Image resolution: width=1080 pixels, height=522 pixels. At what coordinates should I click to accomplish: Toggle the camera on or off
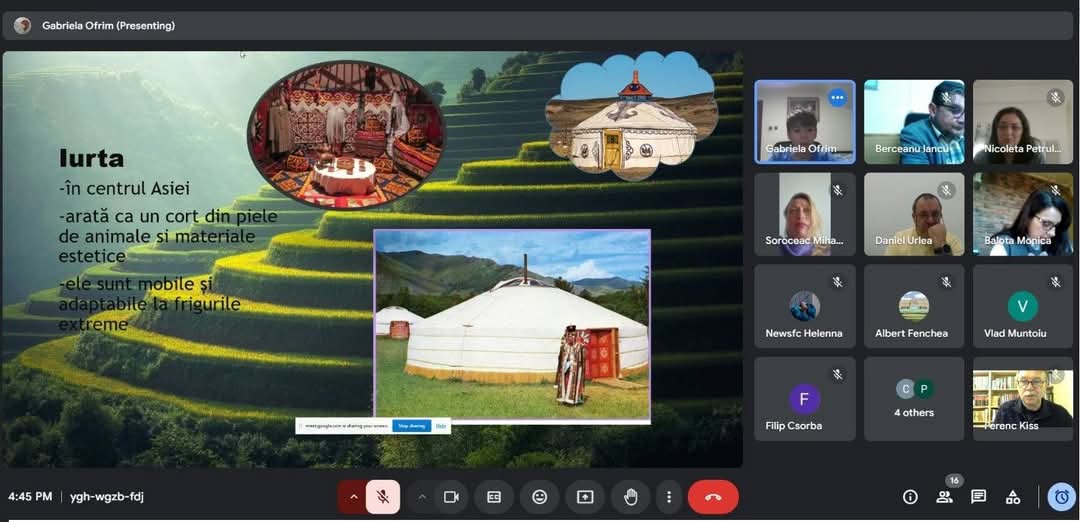pos(451,497)
